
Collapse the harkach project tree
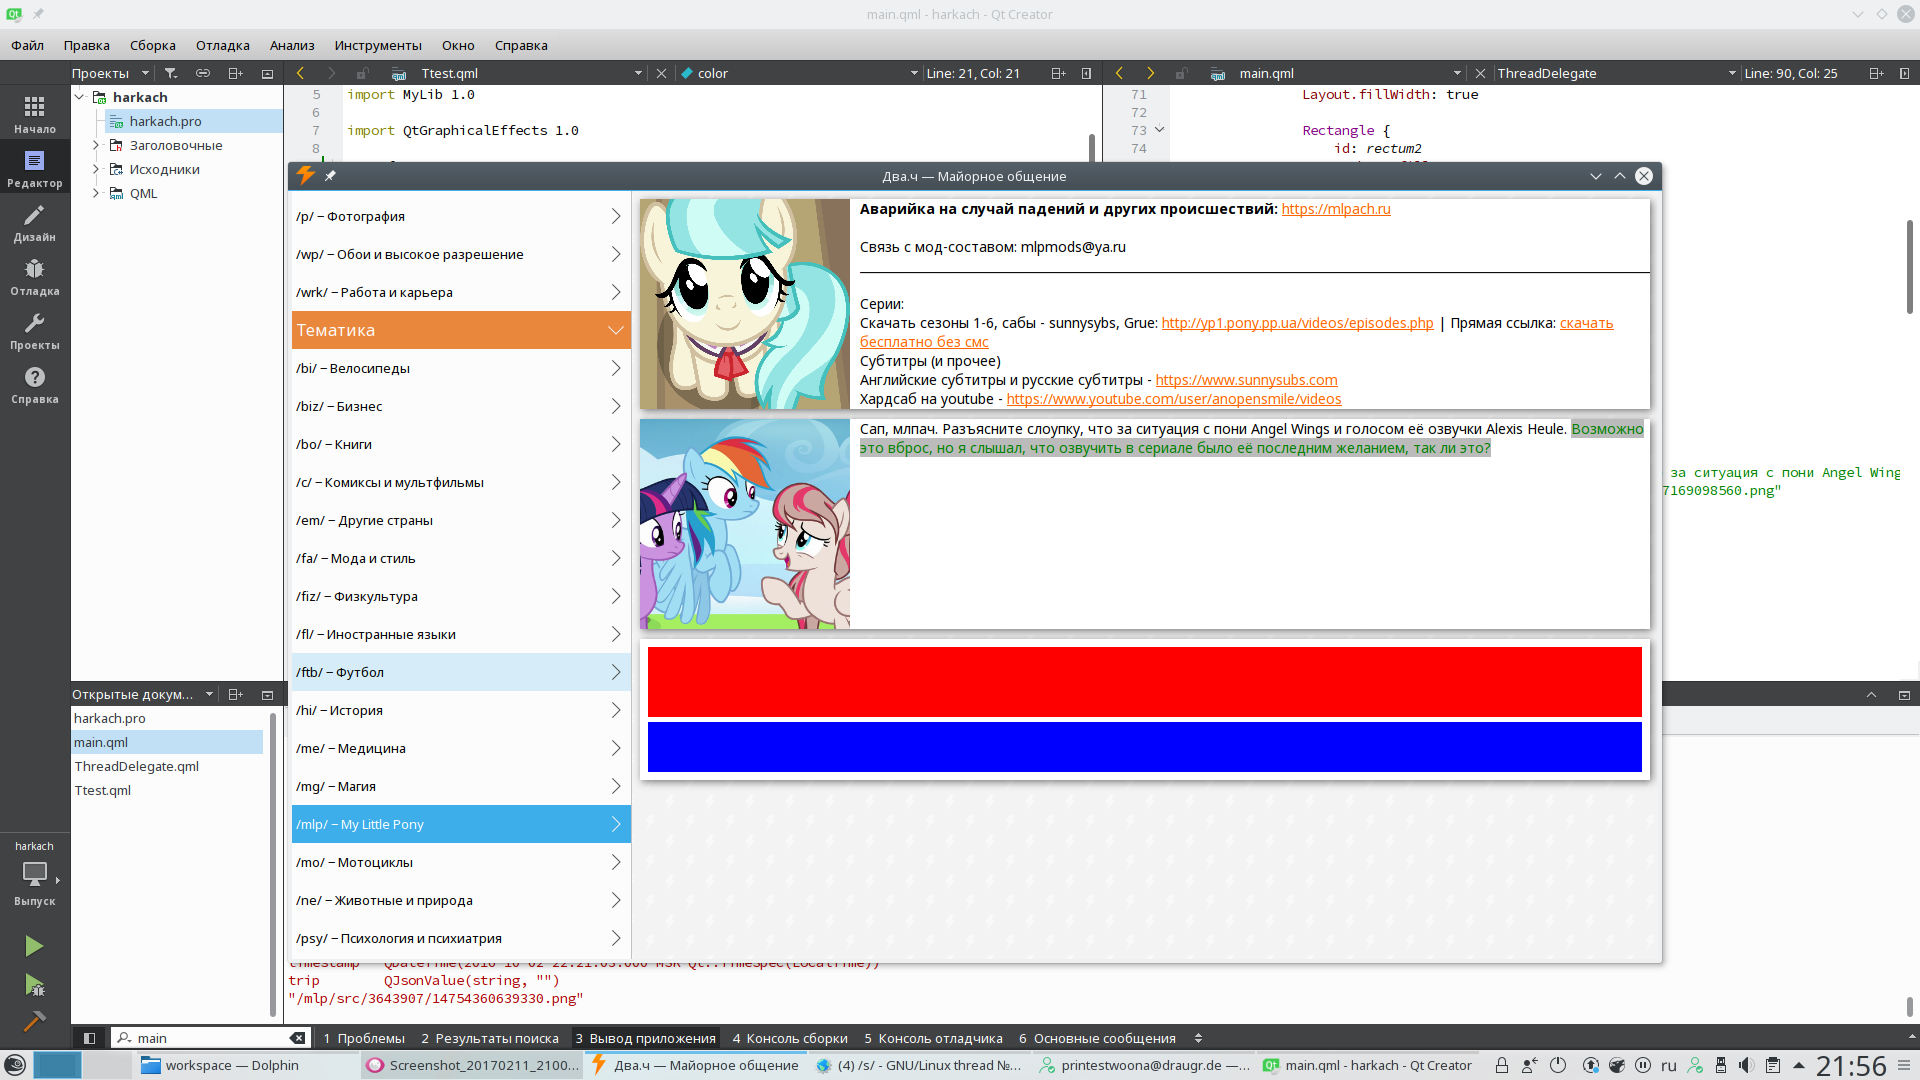pyautogui.click(x=80, y=97)
